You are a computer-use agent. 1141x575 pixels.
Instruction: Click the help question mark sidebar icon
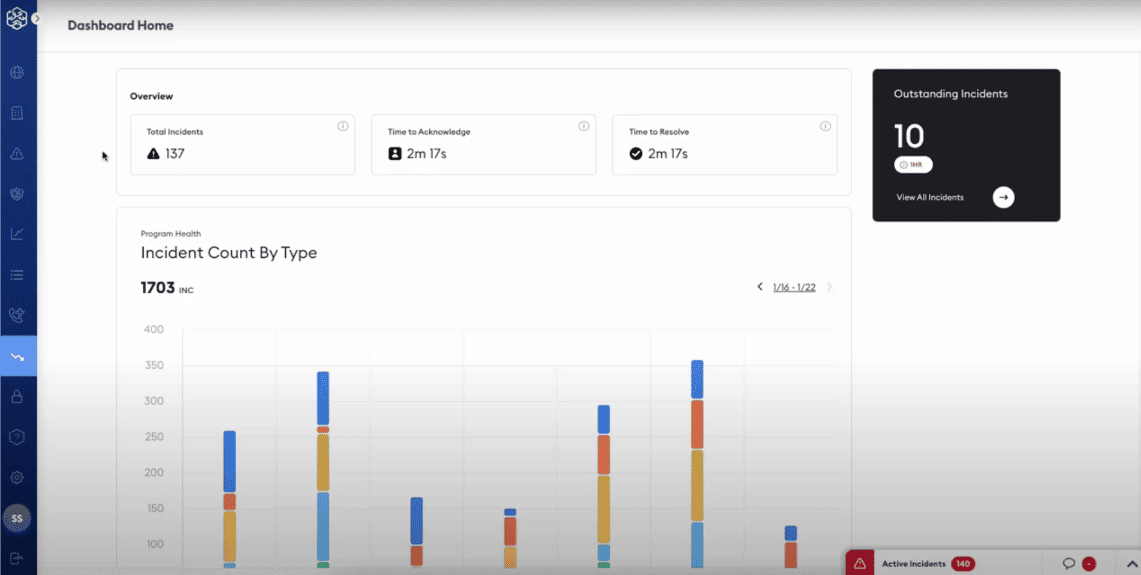coord(17,437)
